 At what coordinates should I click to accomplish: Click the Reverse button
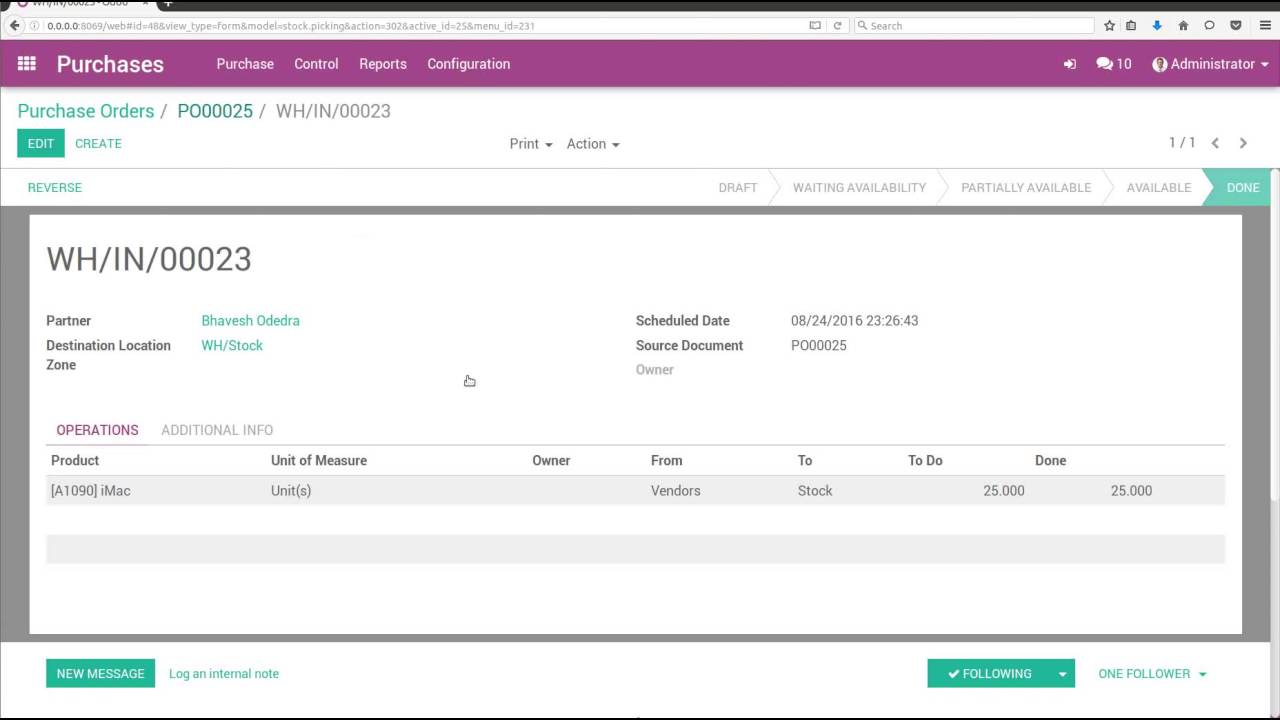55,187
